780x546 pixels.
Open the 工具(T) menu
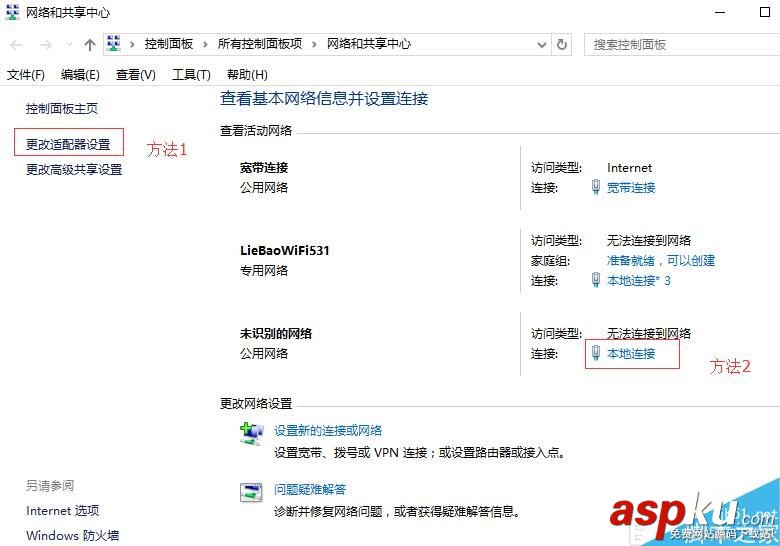click(x=191, y=75)
